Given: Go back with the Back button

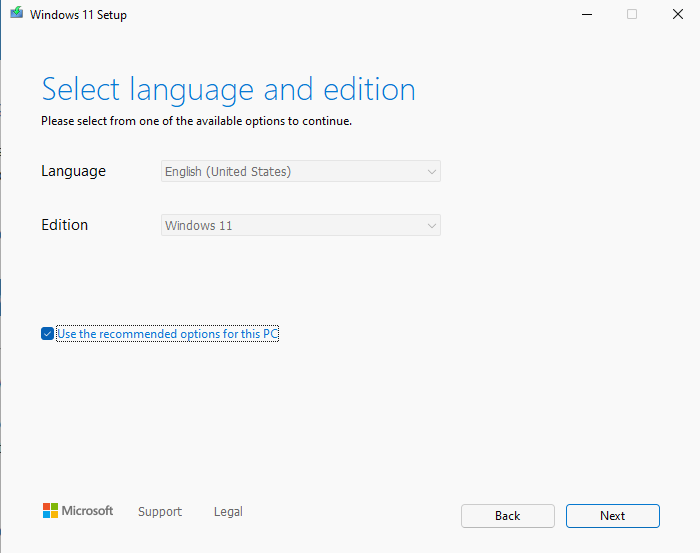Looking at the screenshot, I should tap(508, 516).
